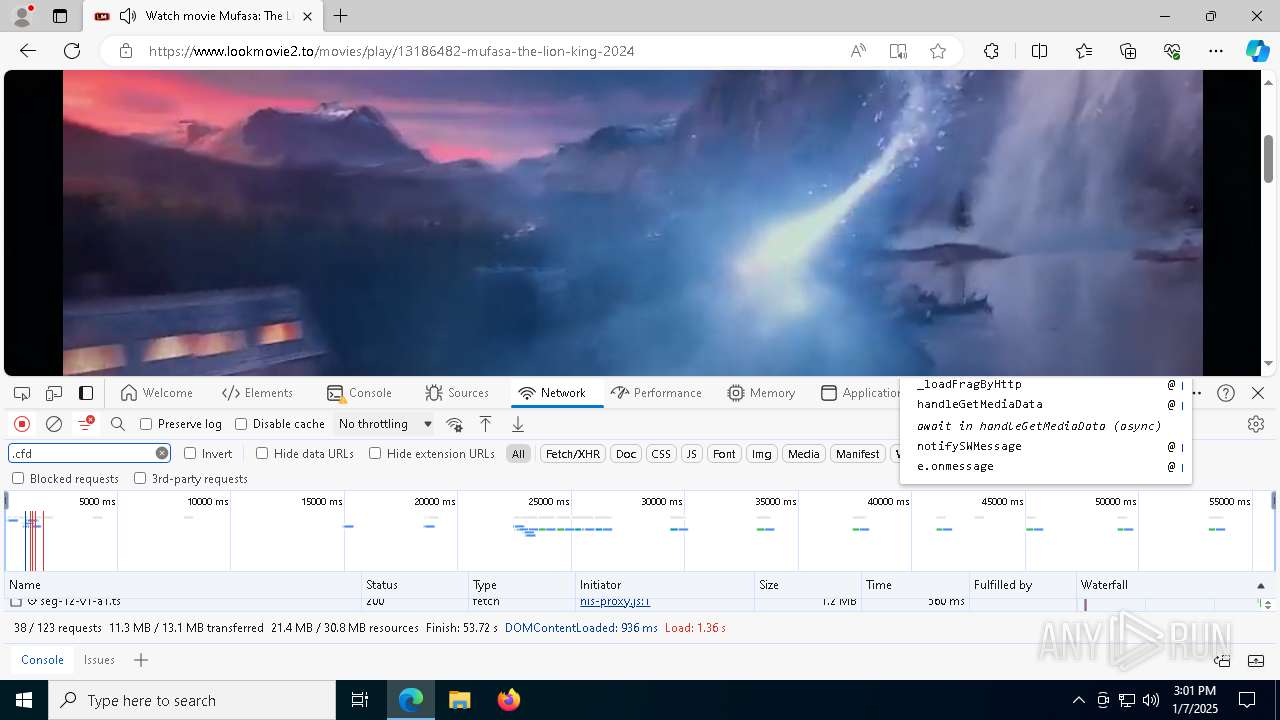Open Network panel settings gear
1280x720 pixels.
(x=1256, y=424)
